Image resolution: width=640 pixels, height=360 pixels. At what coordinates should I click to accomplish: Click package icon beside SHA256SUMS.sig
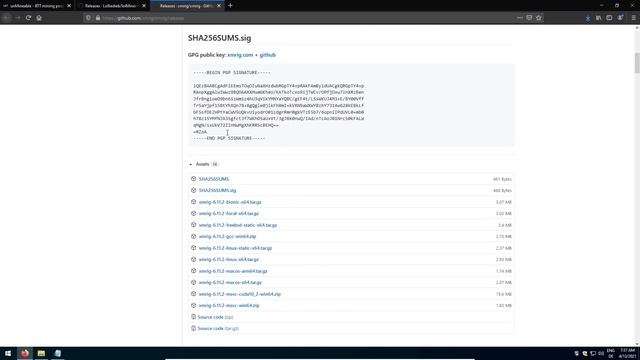pyautogui.click(x=193, y=190)
